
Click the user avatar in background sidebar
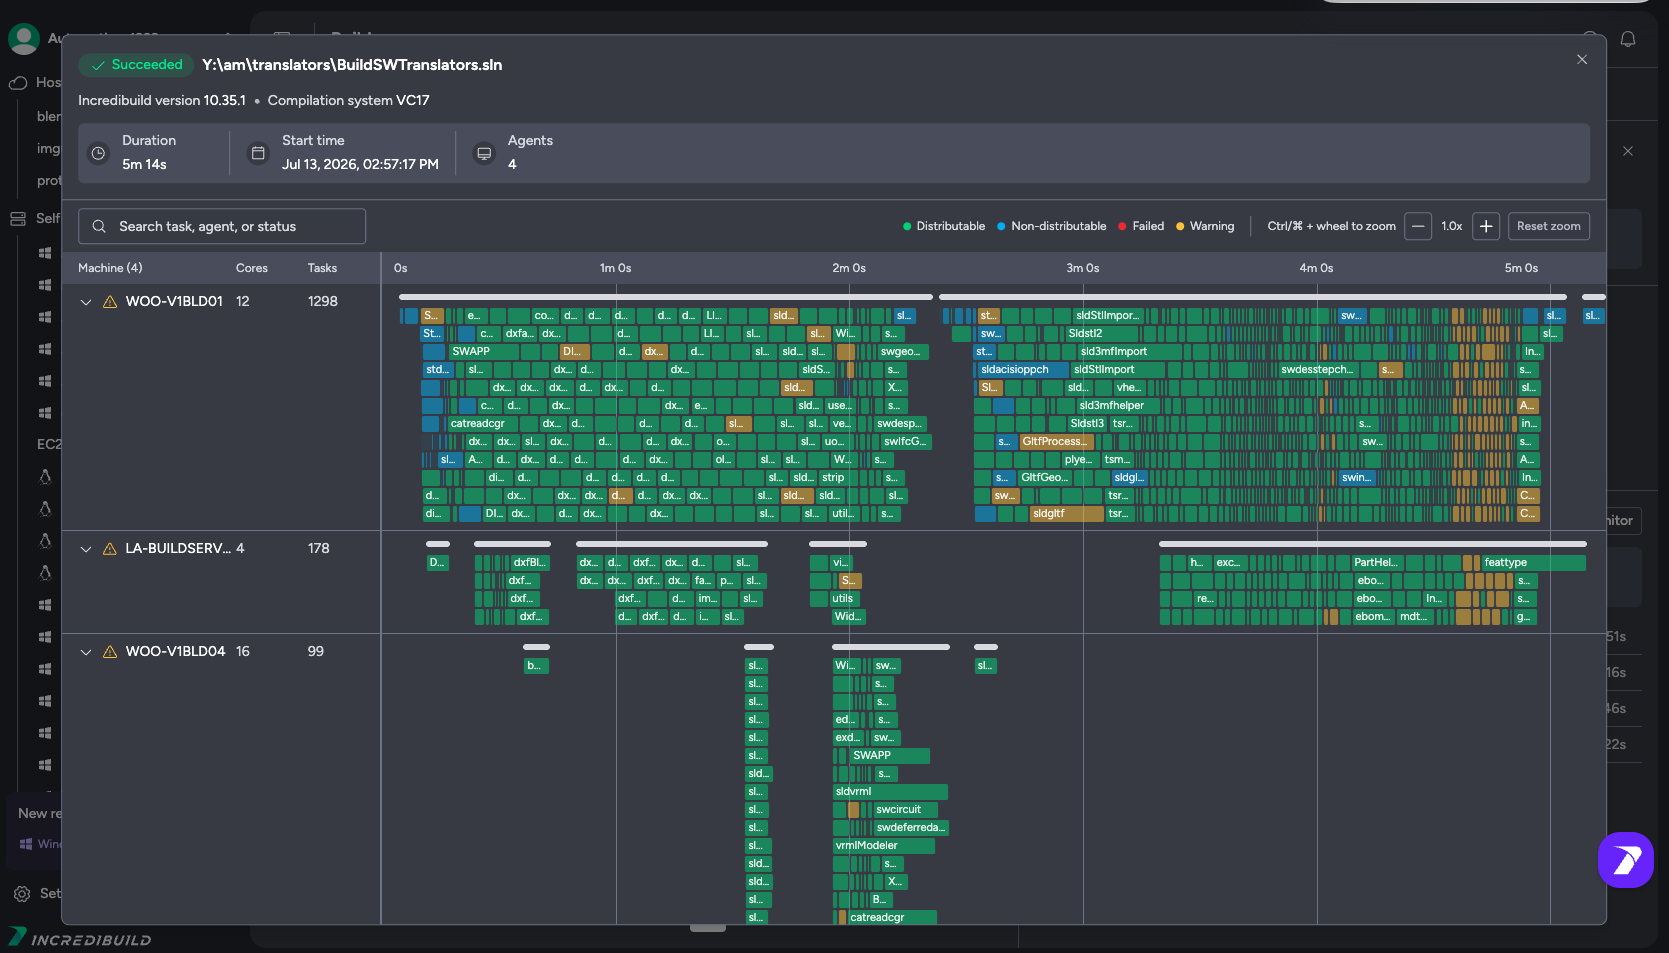[x=24, y=39]
